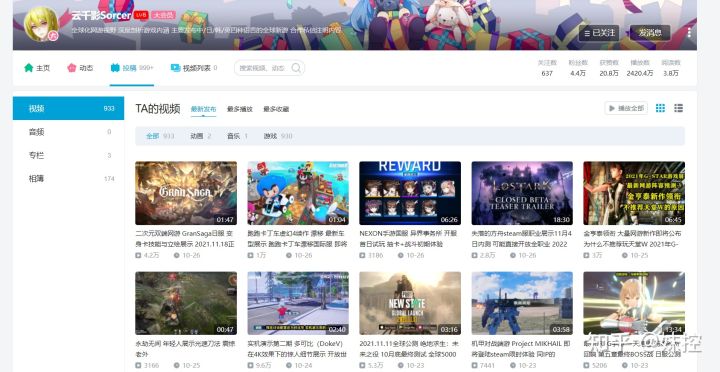Open the REWARD video thumbnail
The height and width of the screenshot is (372, 720).
tap(410, 193)
